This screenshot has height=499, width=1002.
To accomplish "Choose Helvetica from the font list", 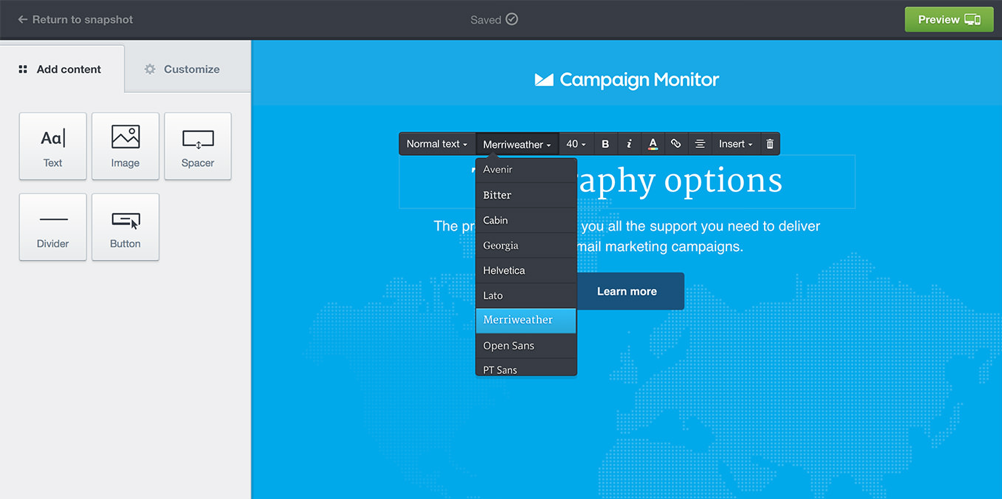I will pos(526,270).
